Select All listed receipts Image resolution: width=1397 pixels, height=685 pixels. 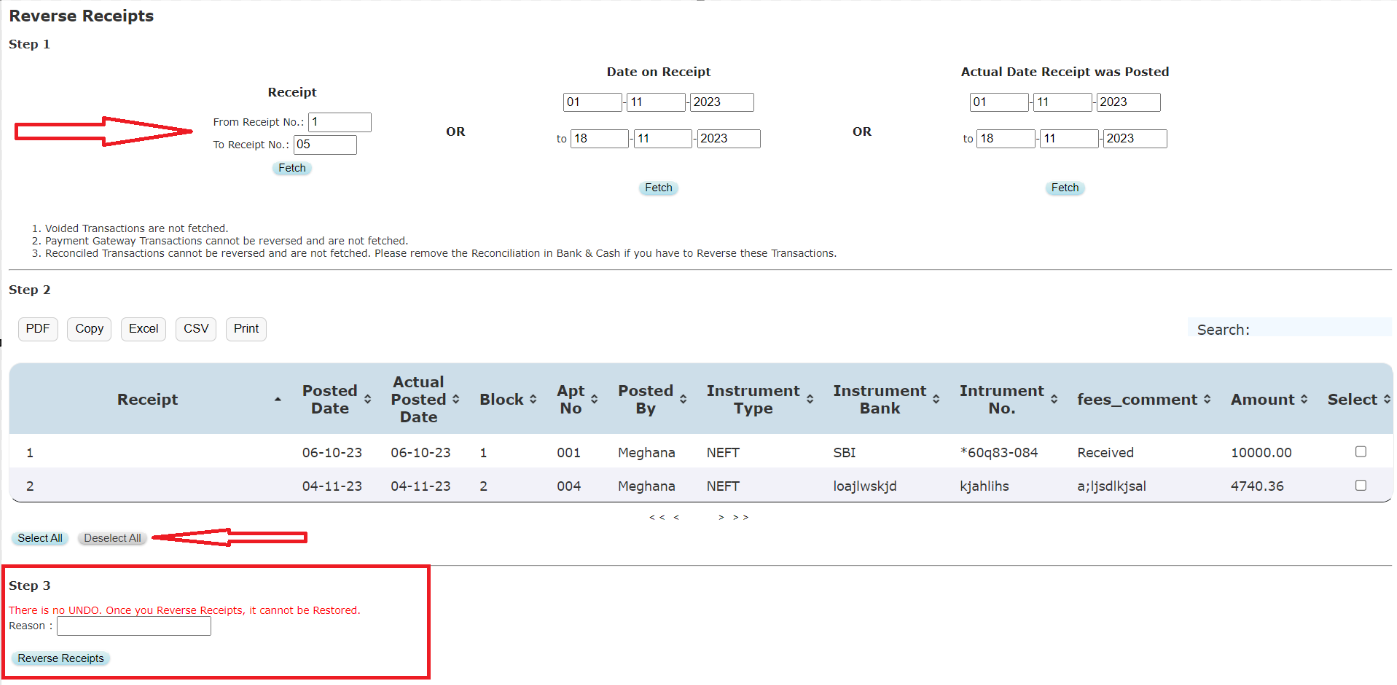39,537
